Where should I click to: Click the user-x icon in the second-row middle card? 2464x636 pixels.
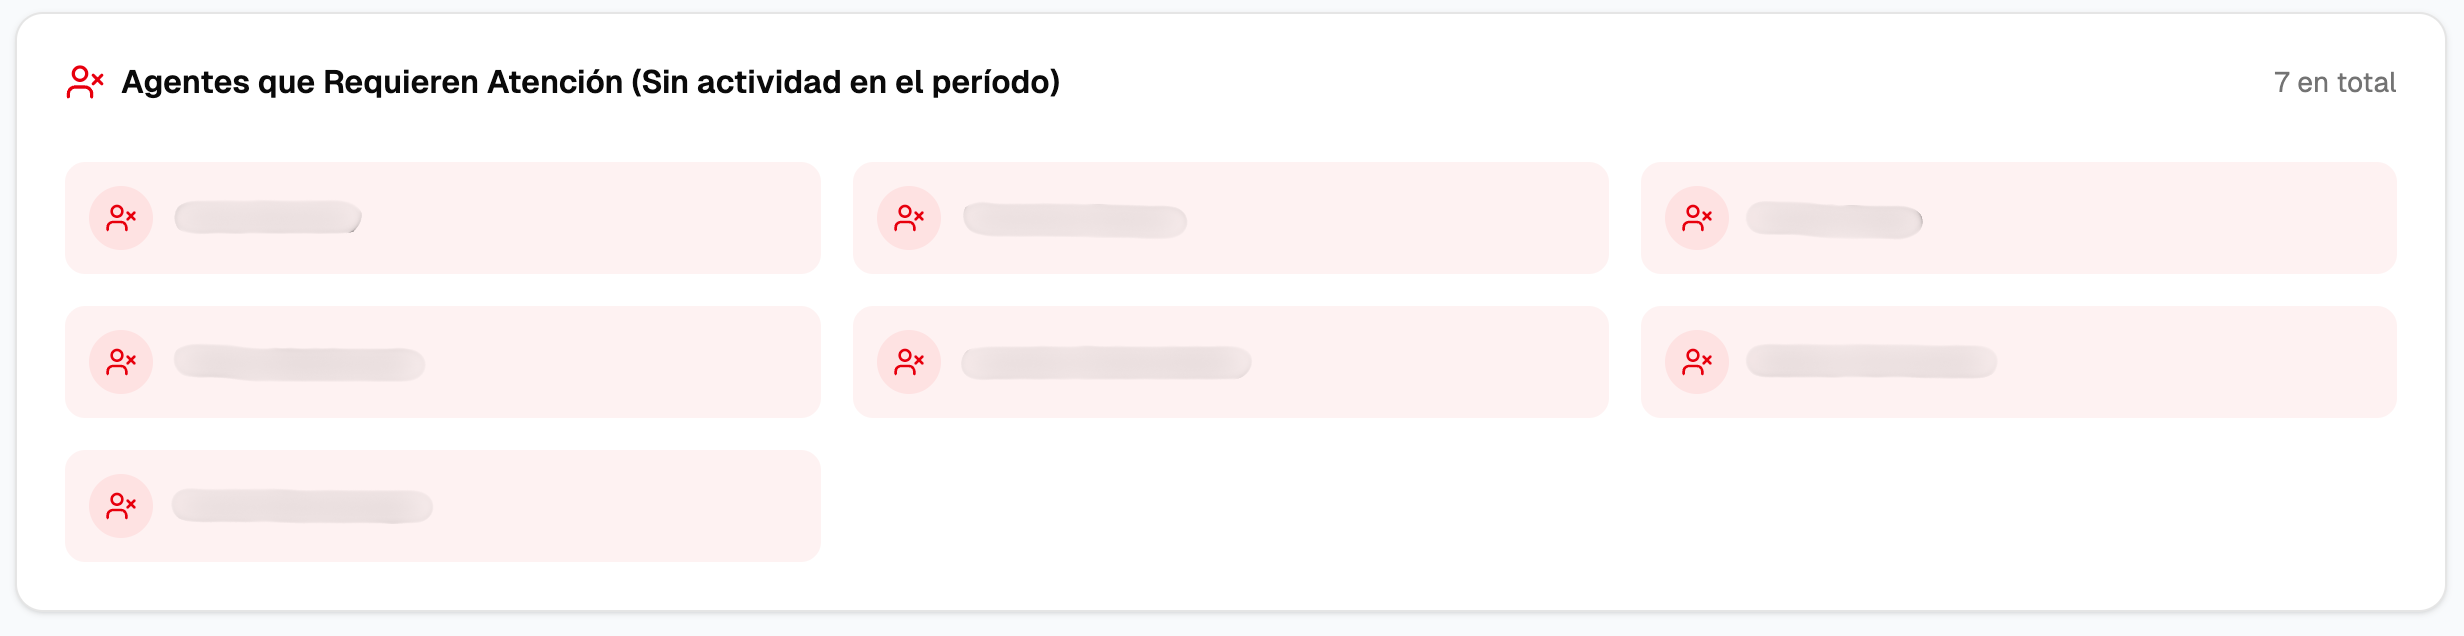(909, 362)
